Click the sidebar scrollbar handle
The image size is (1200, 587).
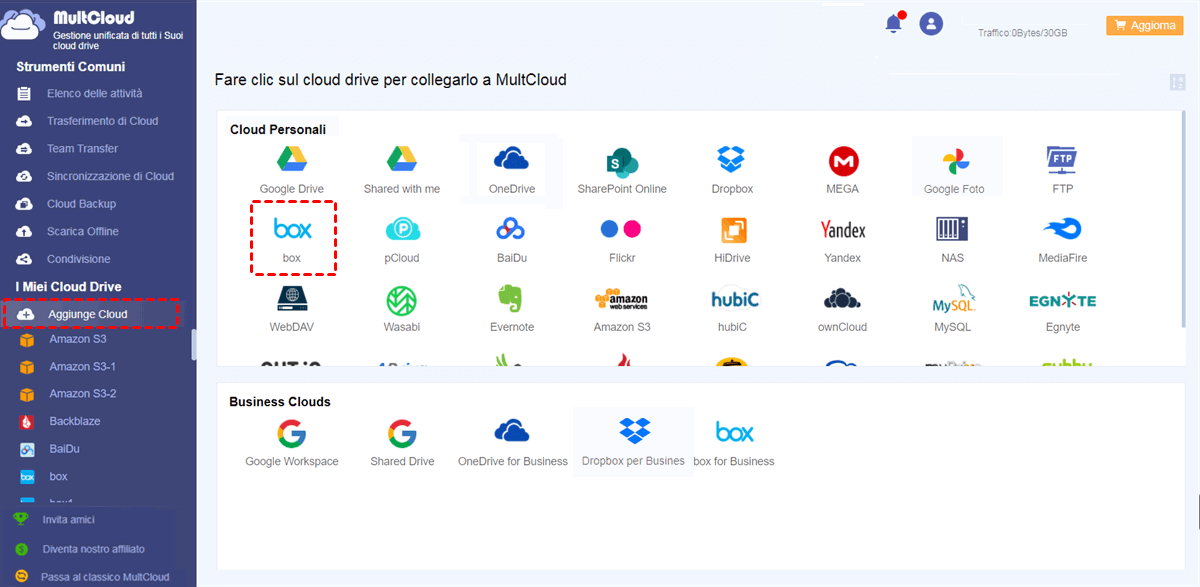pyautogui.click(x=194, y=346)
